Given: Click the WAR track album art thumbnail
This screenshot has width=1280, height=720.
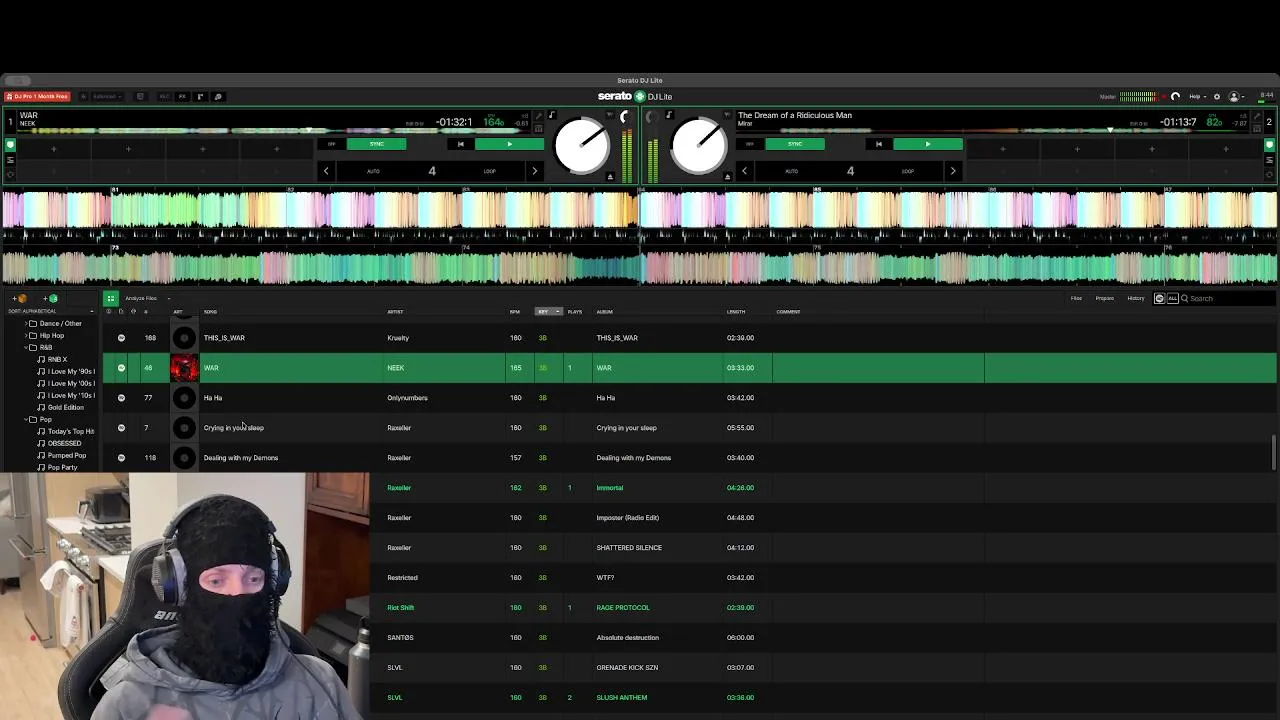Looking at the screenshot, I should pos(184,368).
